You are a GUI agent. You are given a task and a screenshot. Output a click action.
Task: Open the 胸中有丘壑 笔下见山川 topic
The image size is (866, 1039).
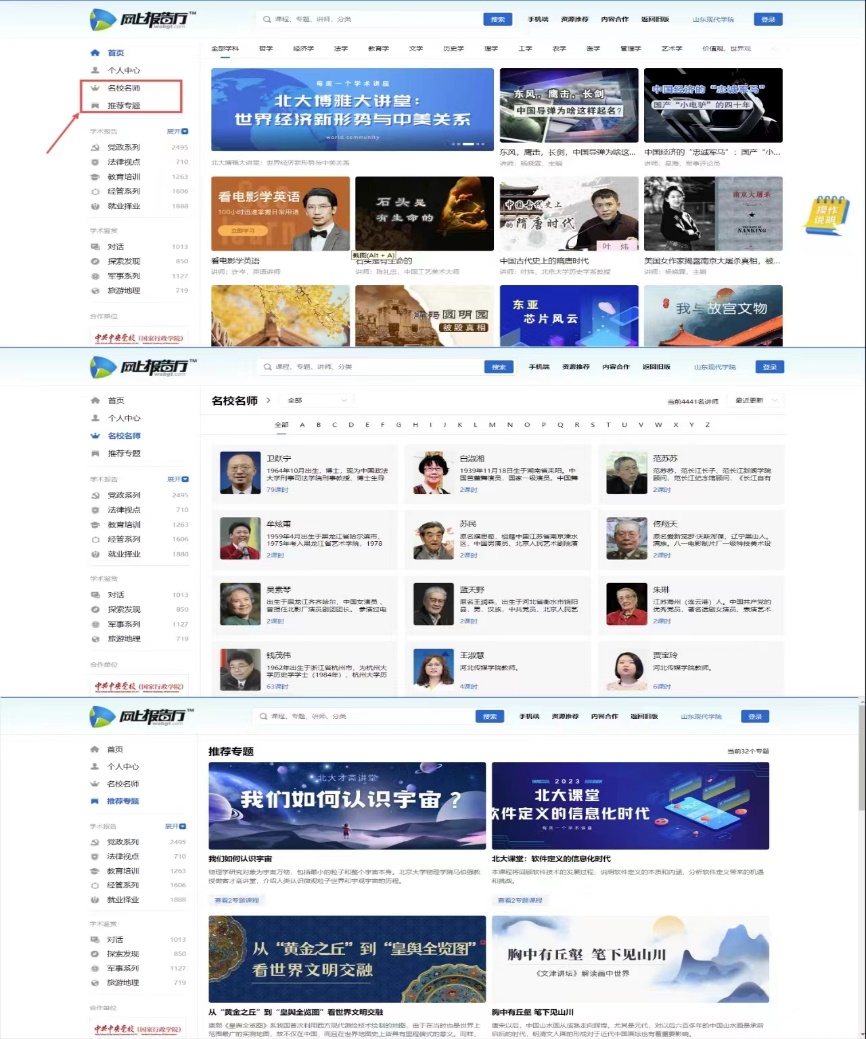click(x=630, y=959)
